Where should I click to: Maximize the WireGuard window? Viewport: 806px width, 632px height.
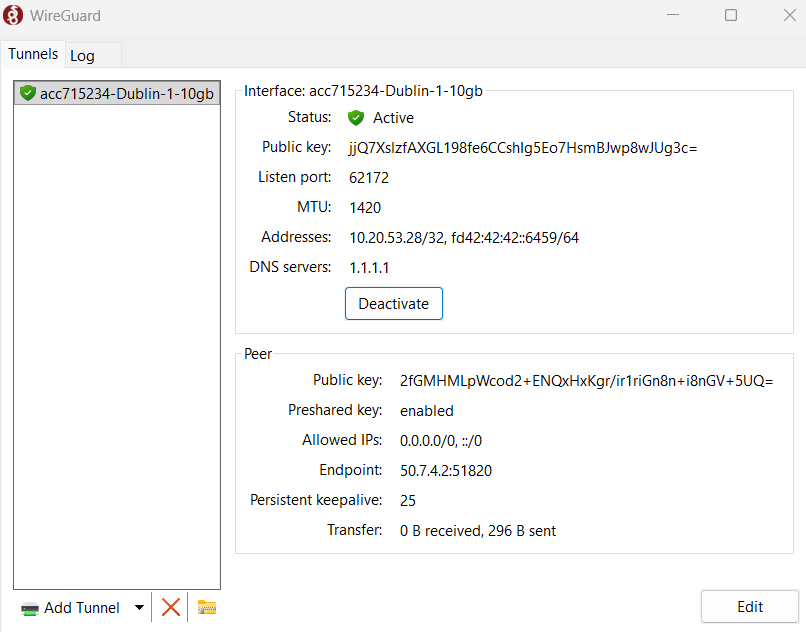730,15
